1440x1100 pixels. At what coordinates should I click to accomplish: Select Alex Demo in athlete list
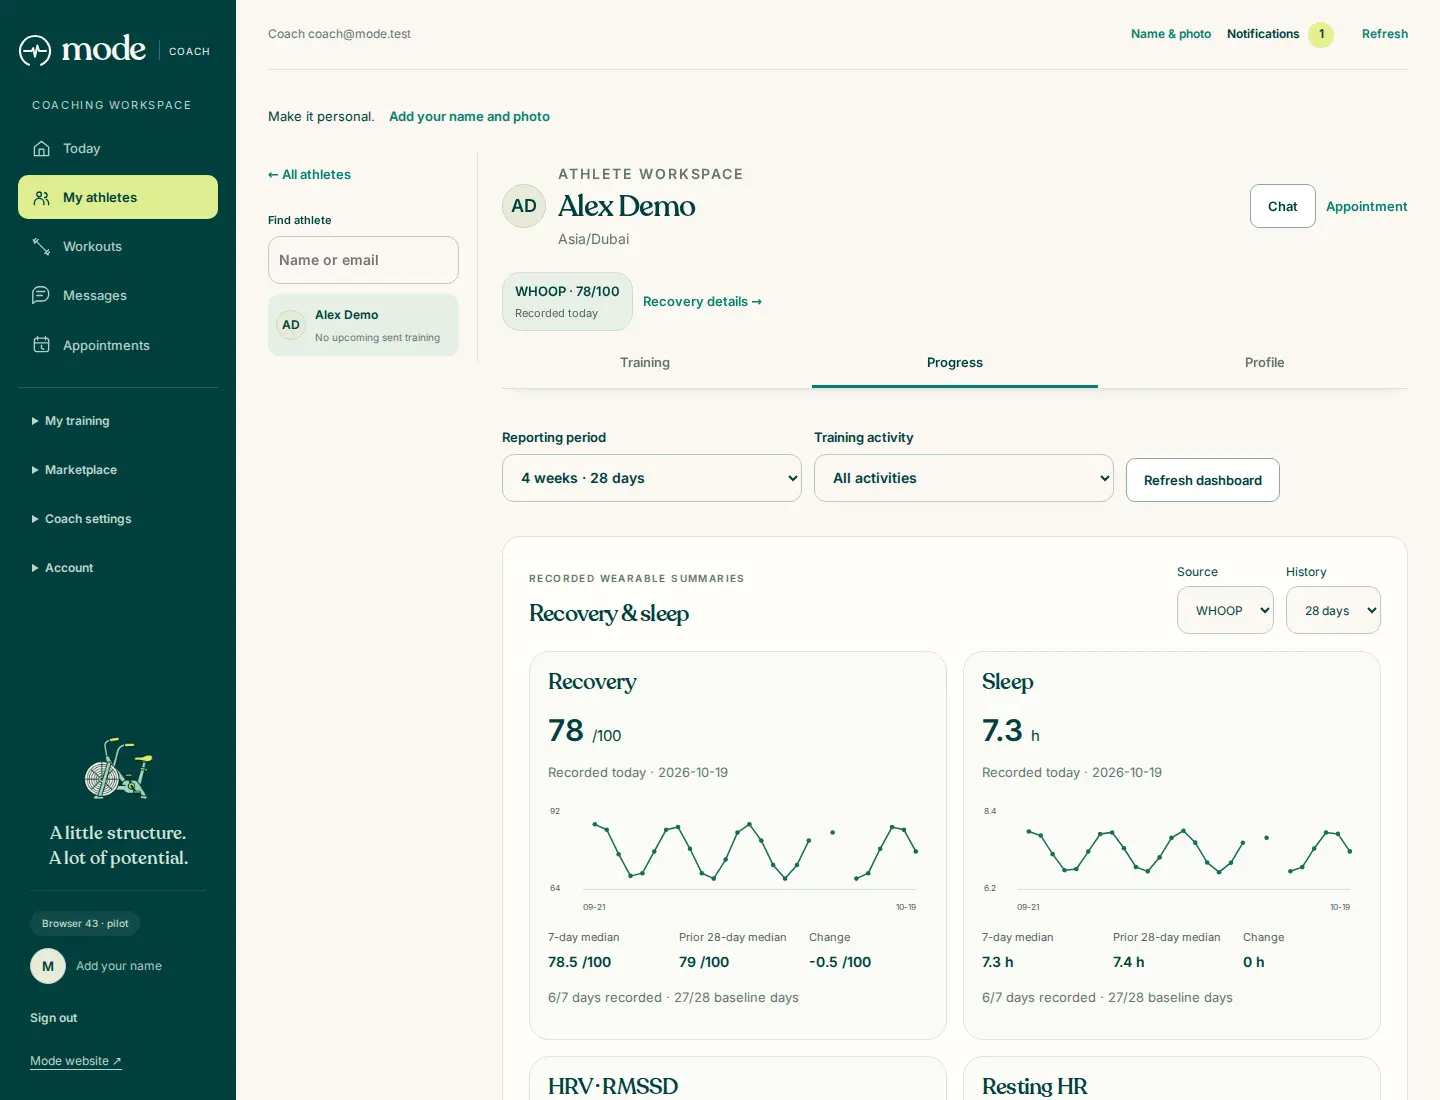pos(363,325)
